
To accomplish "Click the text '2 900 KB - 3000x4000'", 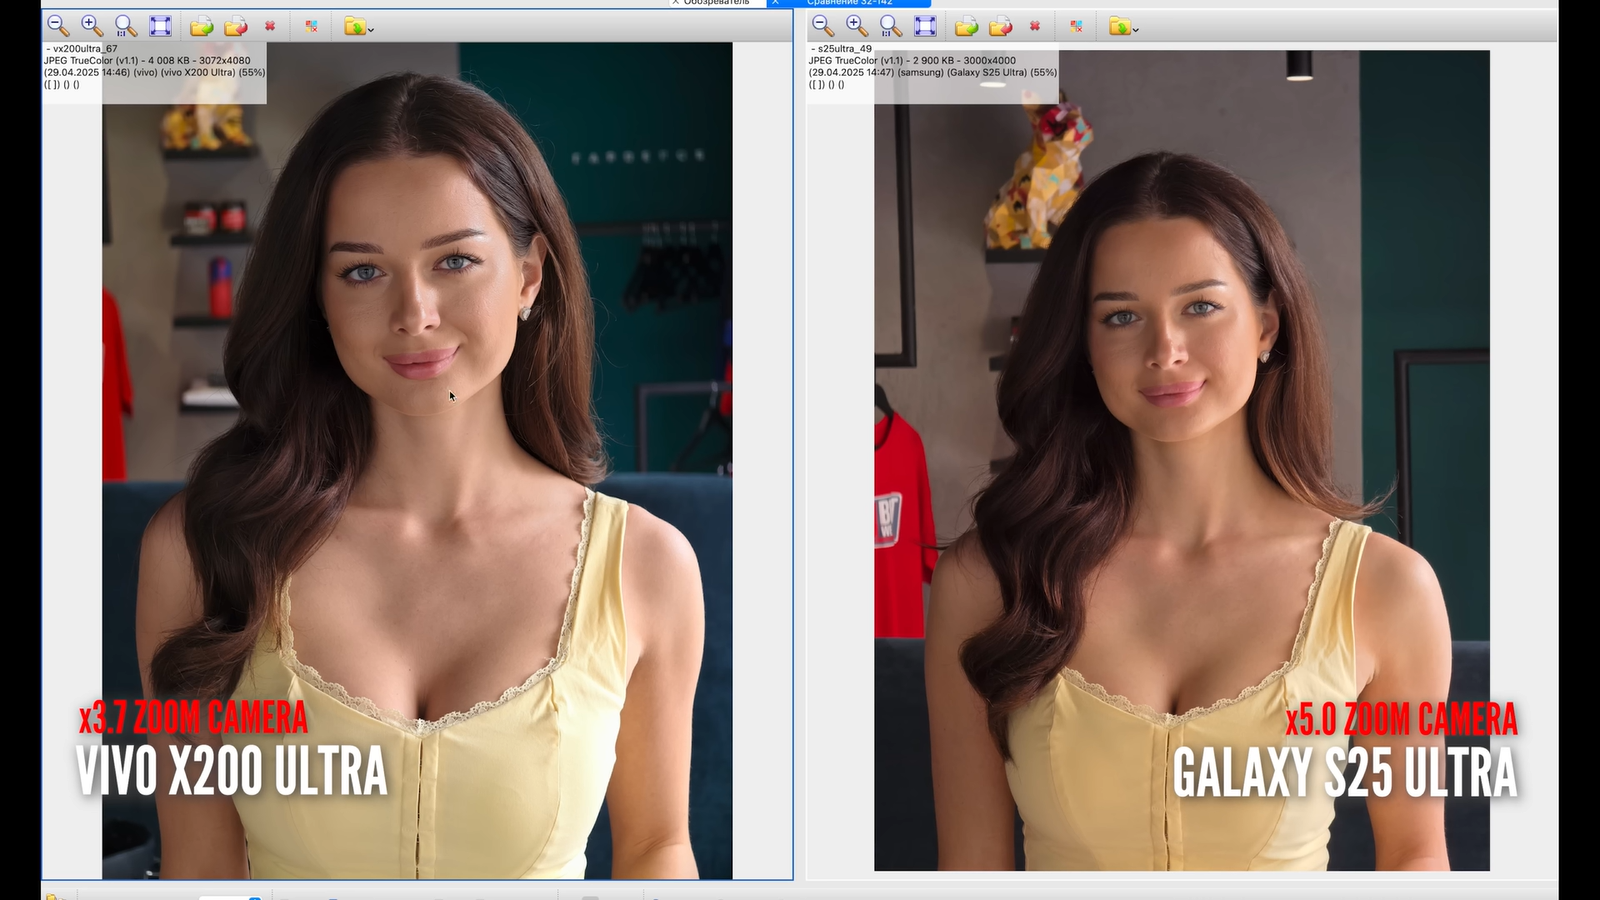I will pos(964,60).
